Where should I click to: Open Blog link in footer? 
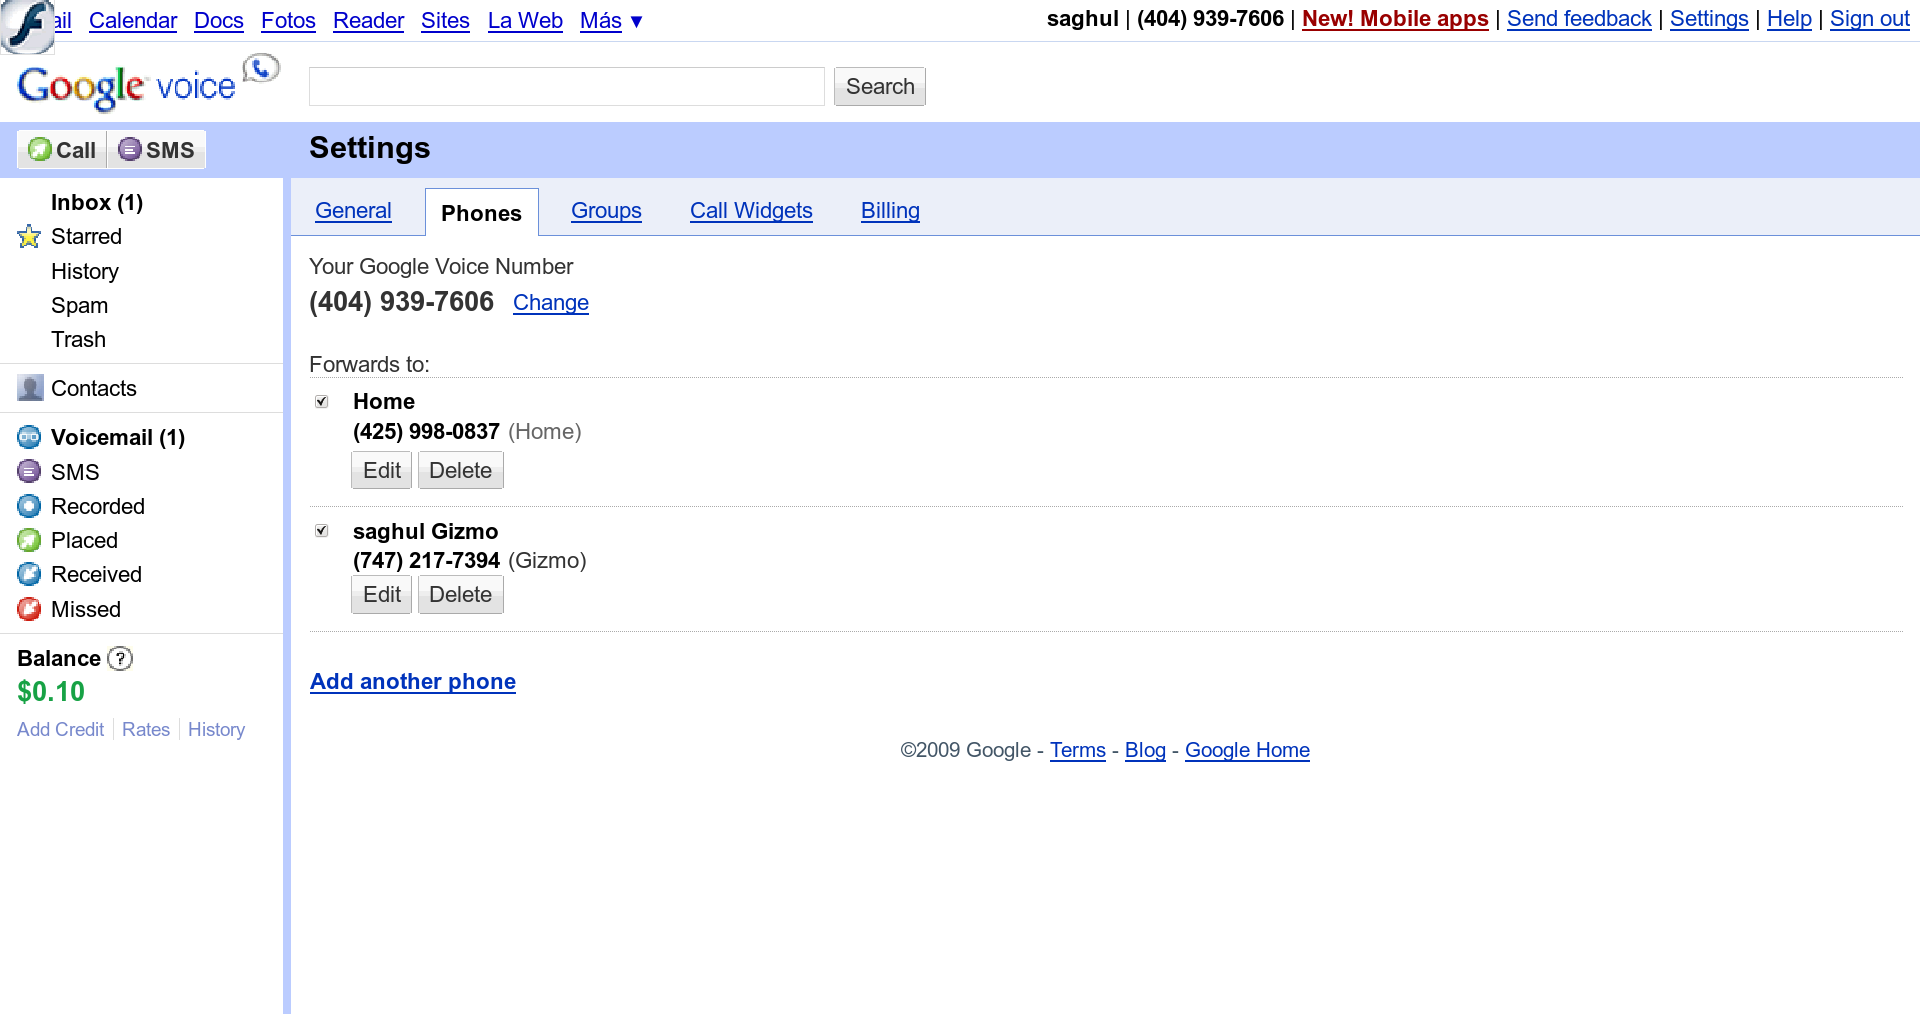(1145, 750)
